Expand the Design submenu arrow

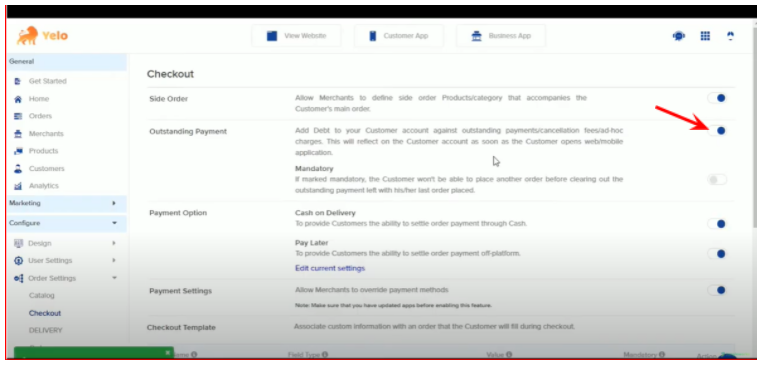(114, 243)
